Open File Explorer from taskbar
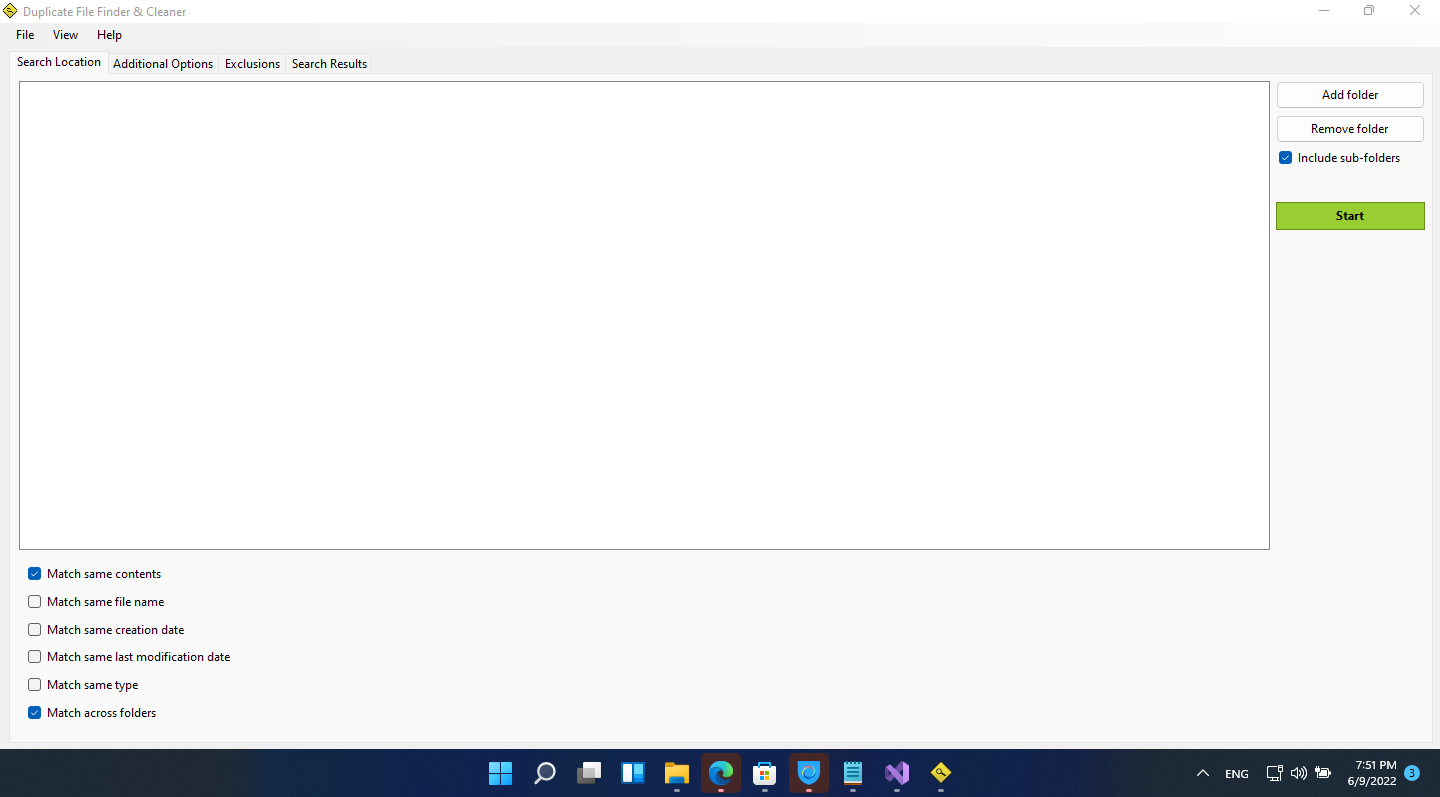1440x797 pixels. pos(677,773)
